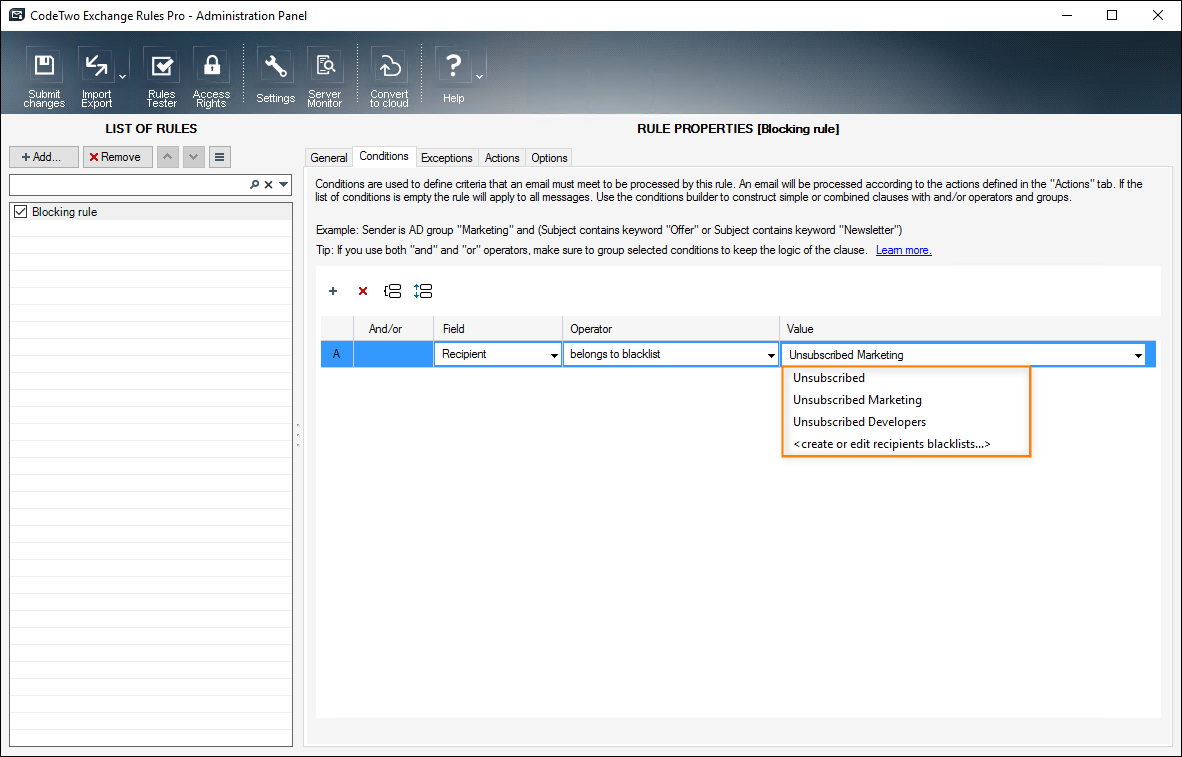This screenshot has width=1182, height=757.
Task: Switch to the Options tab
Action: pos(549,158)
